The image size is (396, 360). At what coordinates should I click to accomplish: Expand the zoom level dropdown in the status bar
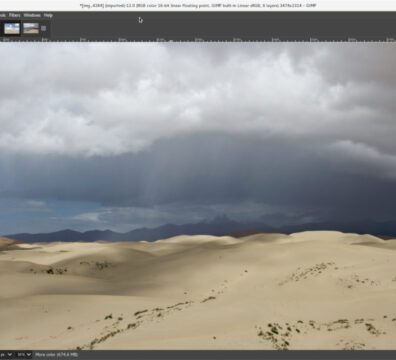(x=24, y=355)
